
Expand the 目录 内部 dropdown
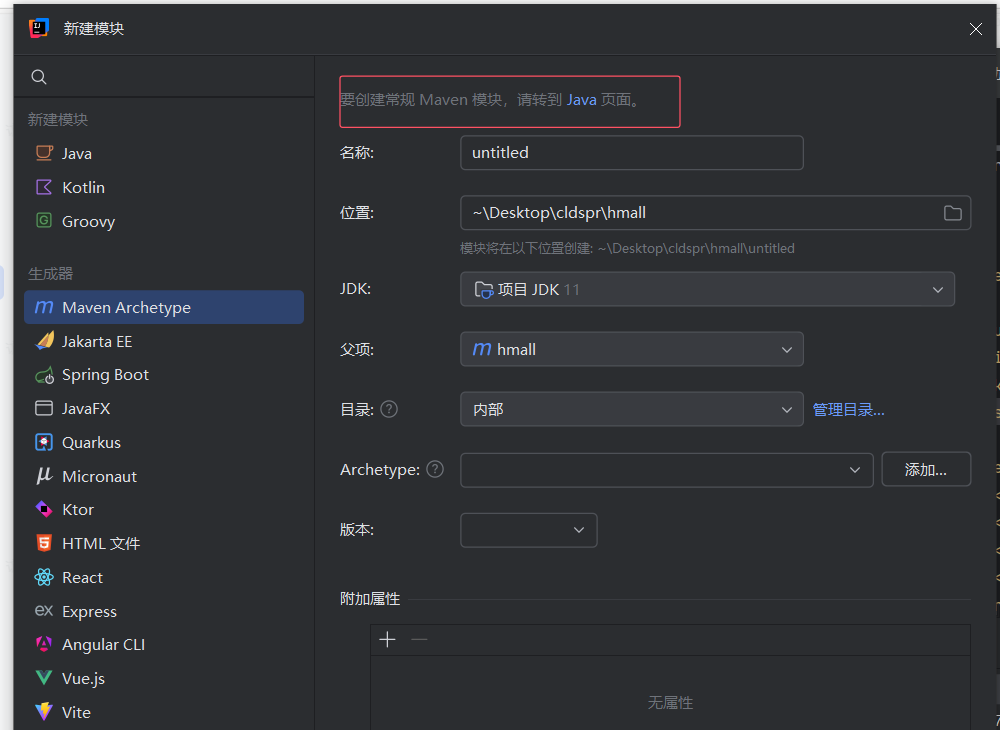(631, 409)
